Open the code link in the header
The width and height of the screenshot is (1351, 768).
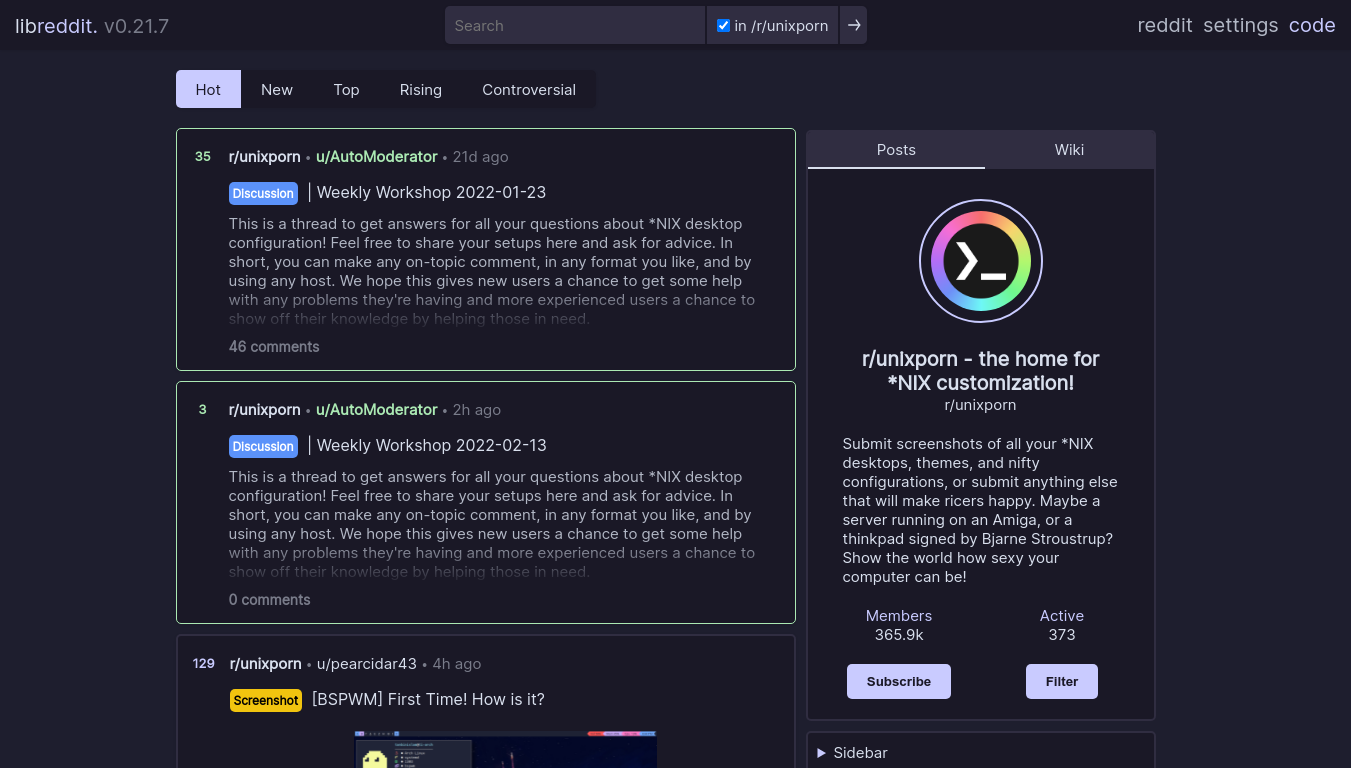pyautogui.click(x=1312, y=25)
